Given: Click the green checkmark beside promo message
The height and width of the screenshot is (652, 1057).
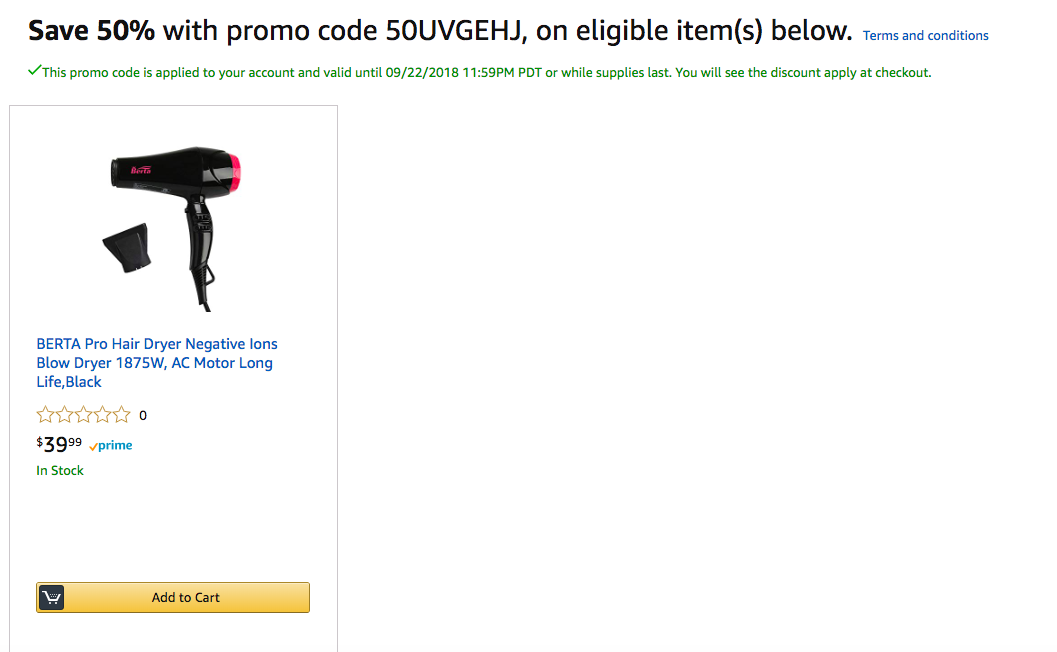Looking at the screenshot, I should 35,71.
